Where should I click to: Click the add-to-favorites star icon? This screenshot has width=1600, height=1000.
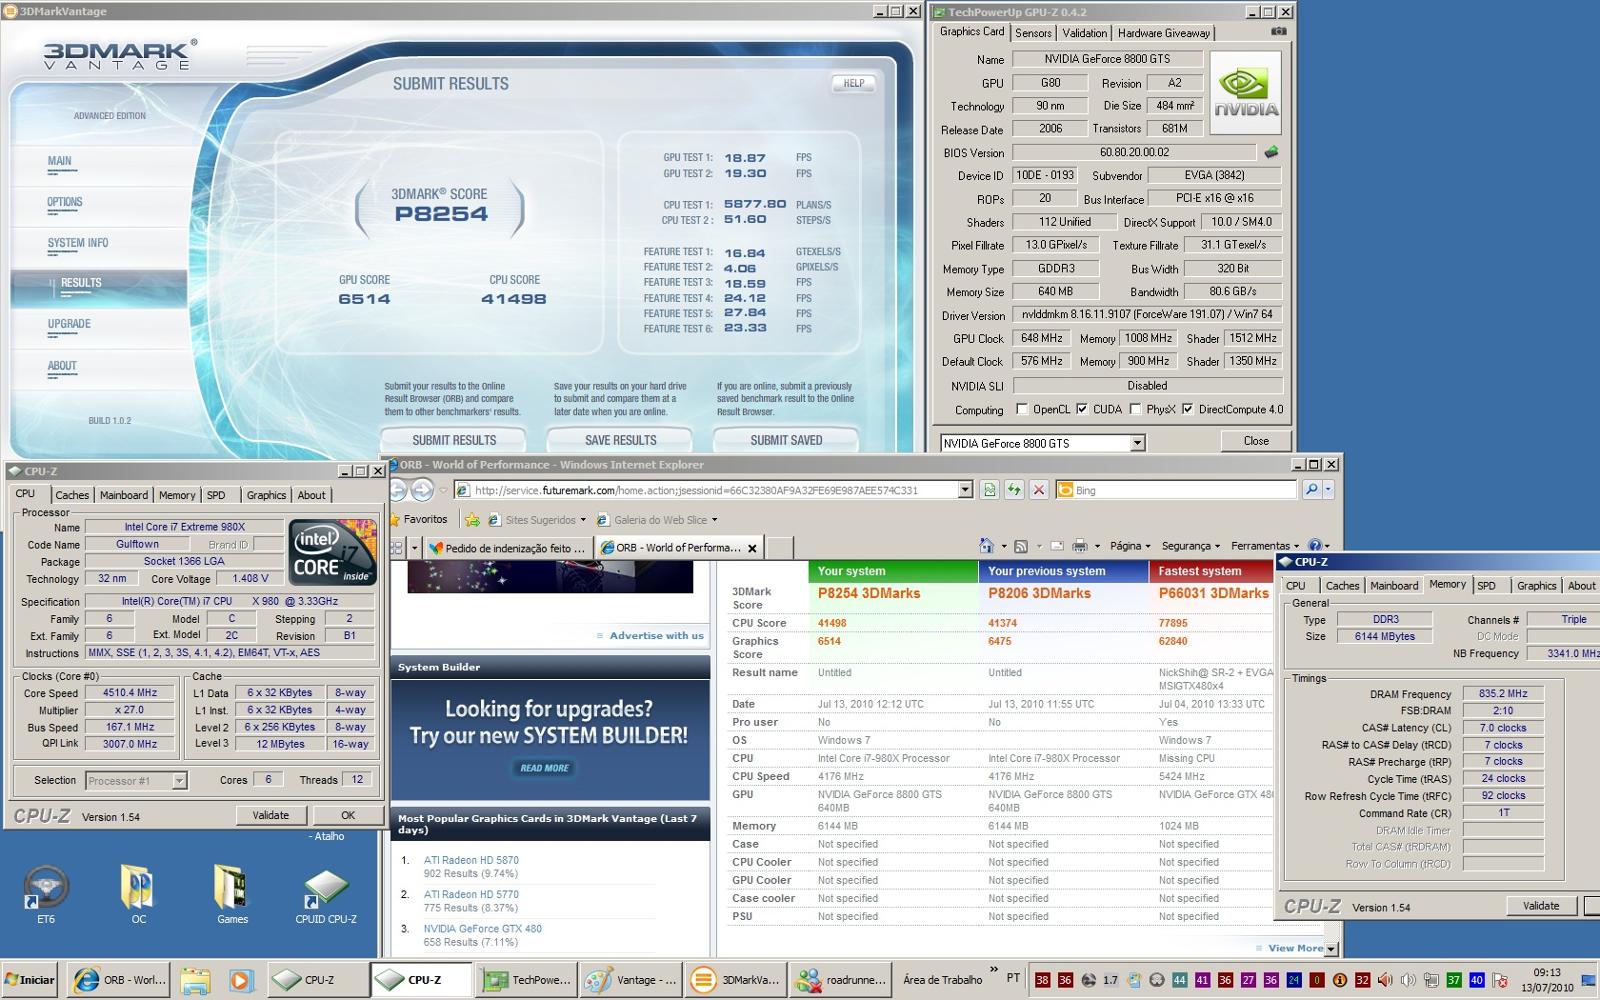471,520
